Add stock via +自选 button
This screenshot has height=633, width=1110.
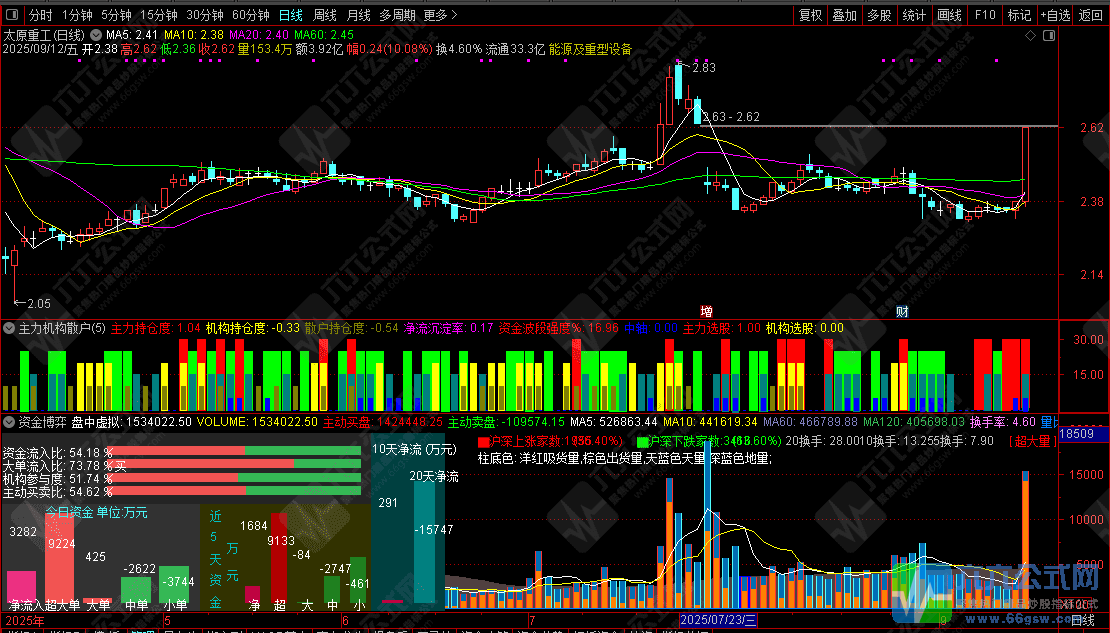coord(1056,15)
